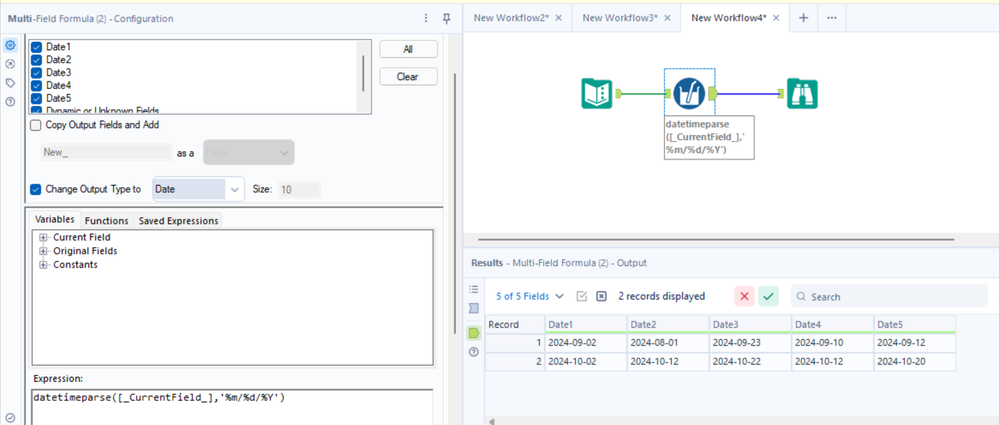Enable Copy Output Fields and Add

coord(36,125)
